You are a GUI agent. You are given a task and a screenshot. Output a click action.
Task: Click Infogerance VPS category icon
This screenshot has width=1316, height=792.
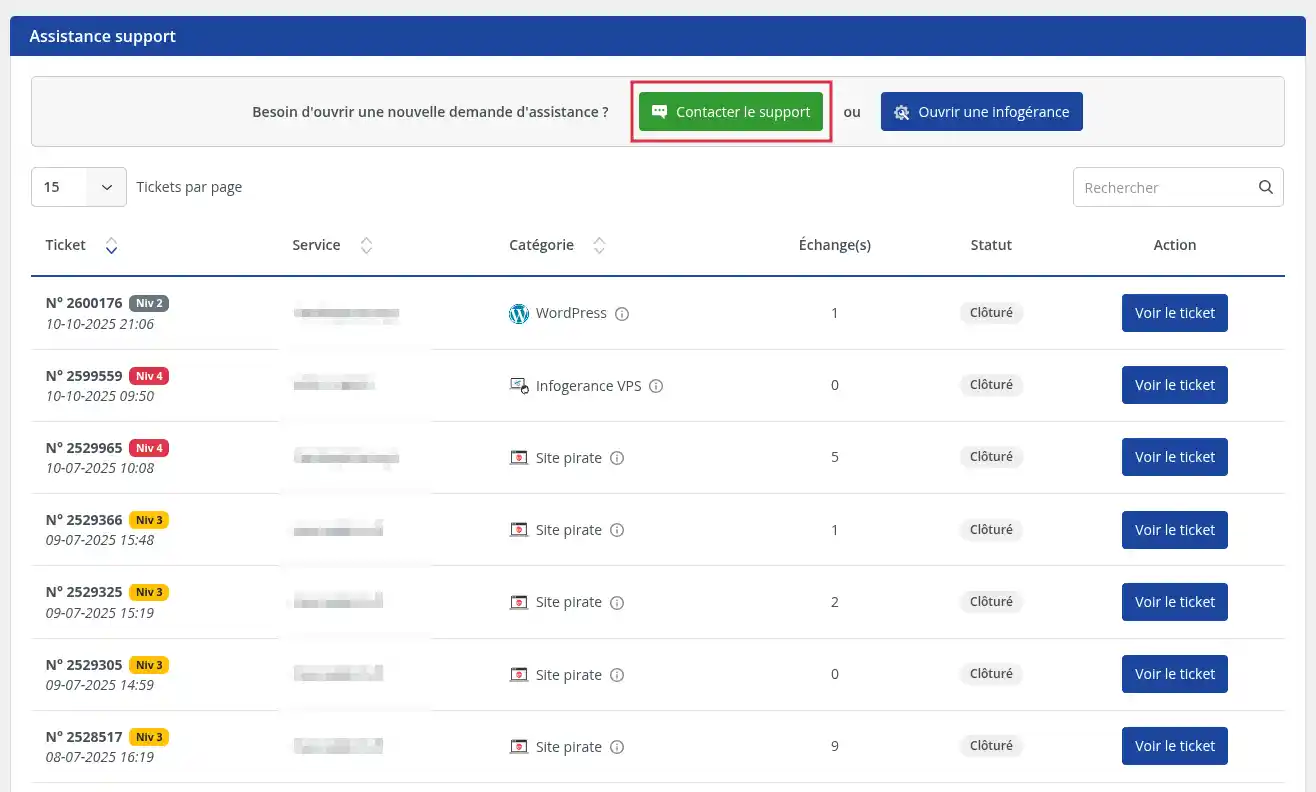click(519, 386)
